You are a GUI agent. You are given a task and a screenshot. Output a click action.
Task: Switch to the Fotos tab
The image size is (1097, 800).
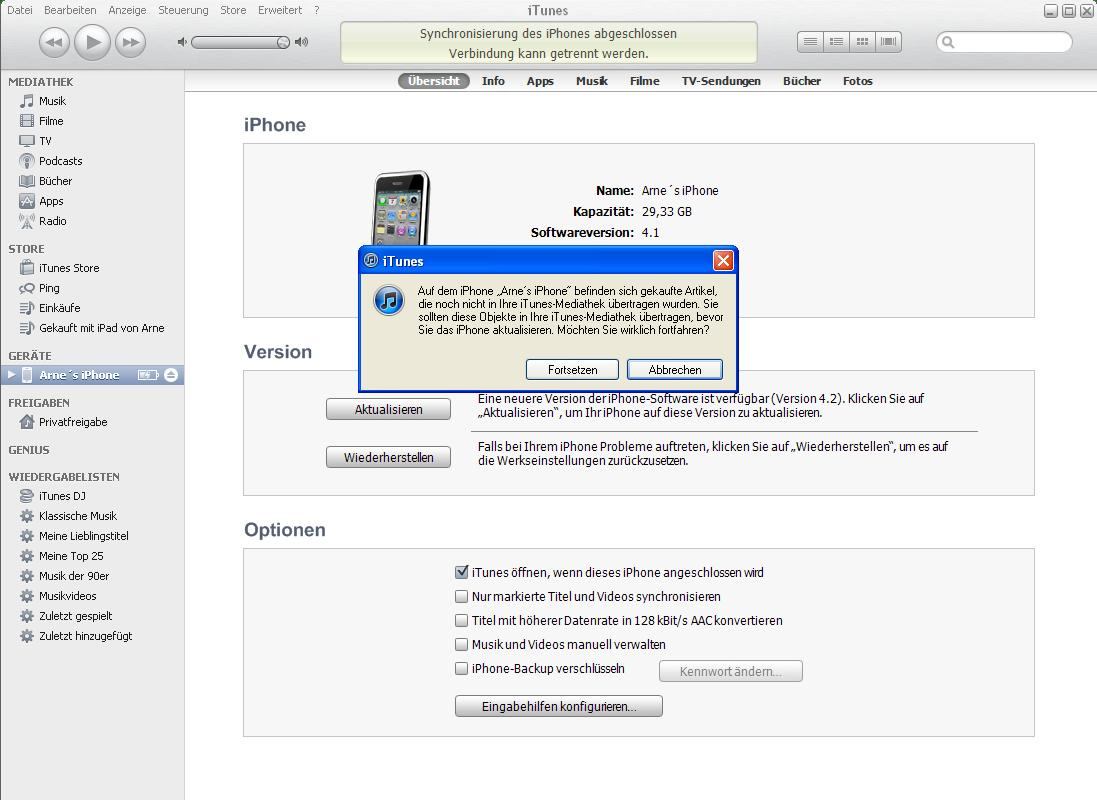[858, 81]
